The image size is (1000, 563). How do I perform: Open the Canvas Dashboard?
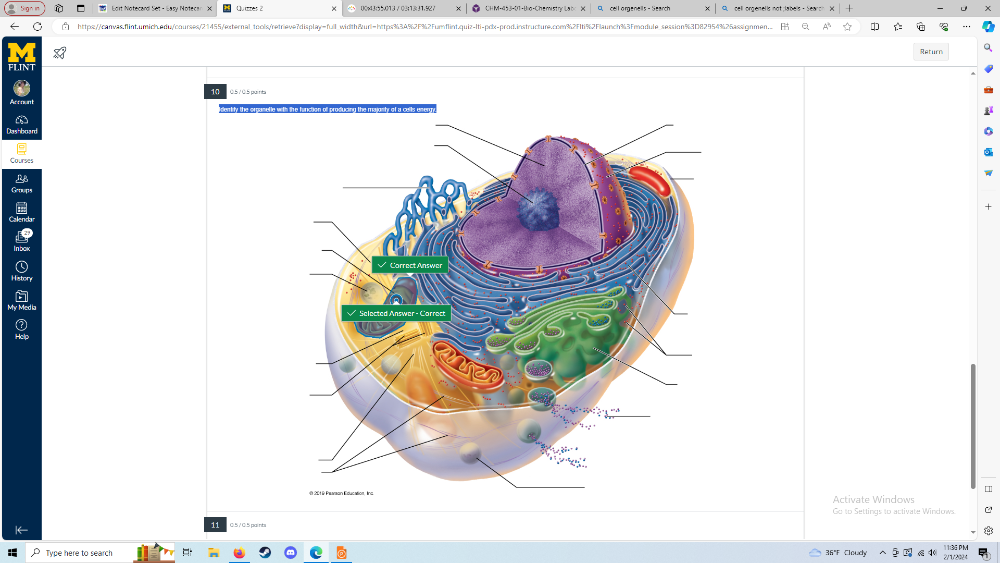[21, 124]
